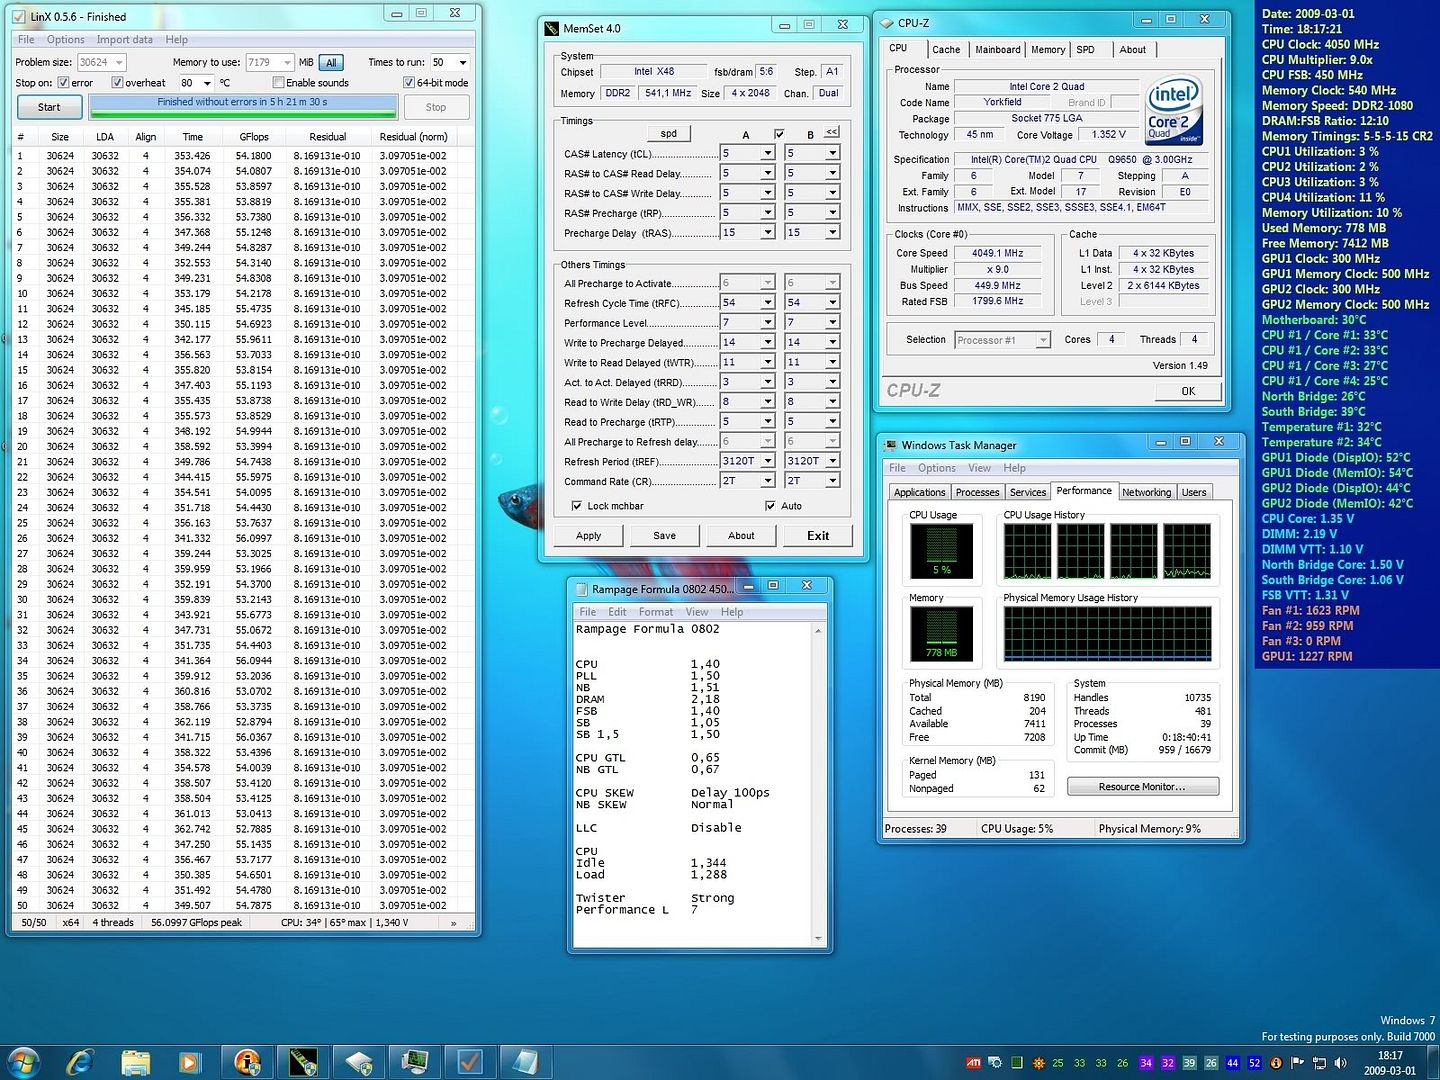This screenshot has width=1440, height=1080.
Task: Click the All button in LinX
Action: tap(332, 62)
